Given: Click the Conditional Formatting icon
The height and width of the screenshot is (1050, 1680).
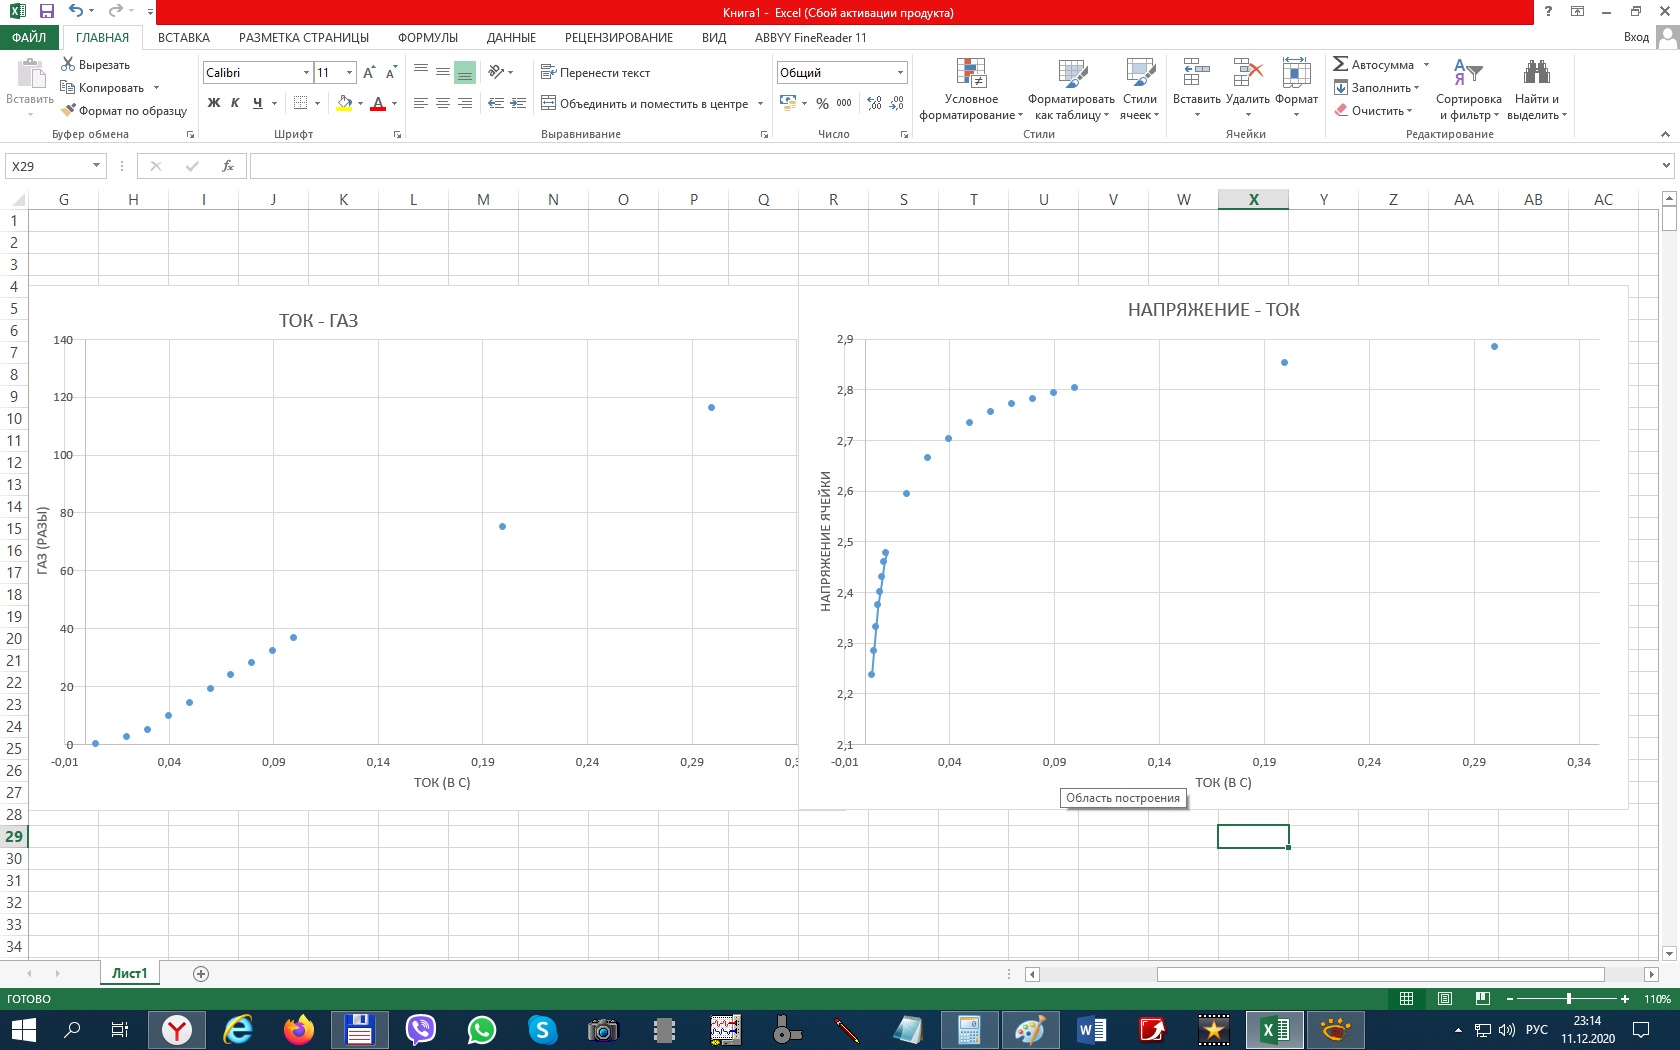Looking at the screenshot, I should coord(970,74).
